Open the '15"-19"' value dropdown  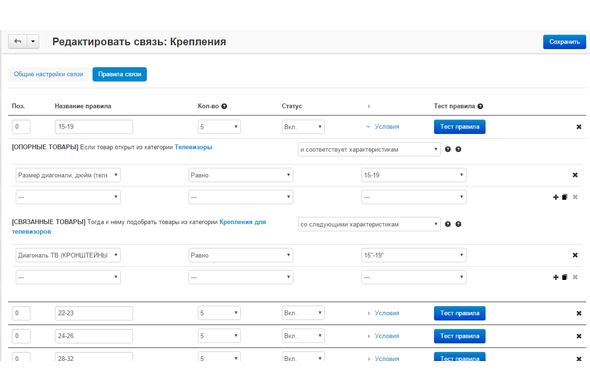click(x=414, y=255)
